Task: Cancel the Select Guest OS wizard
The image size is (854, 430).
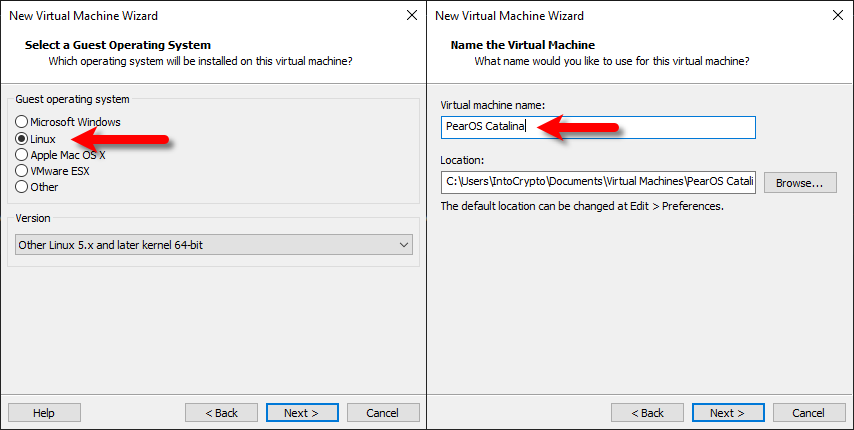Action: tap(383, 413)
